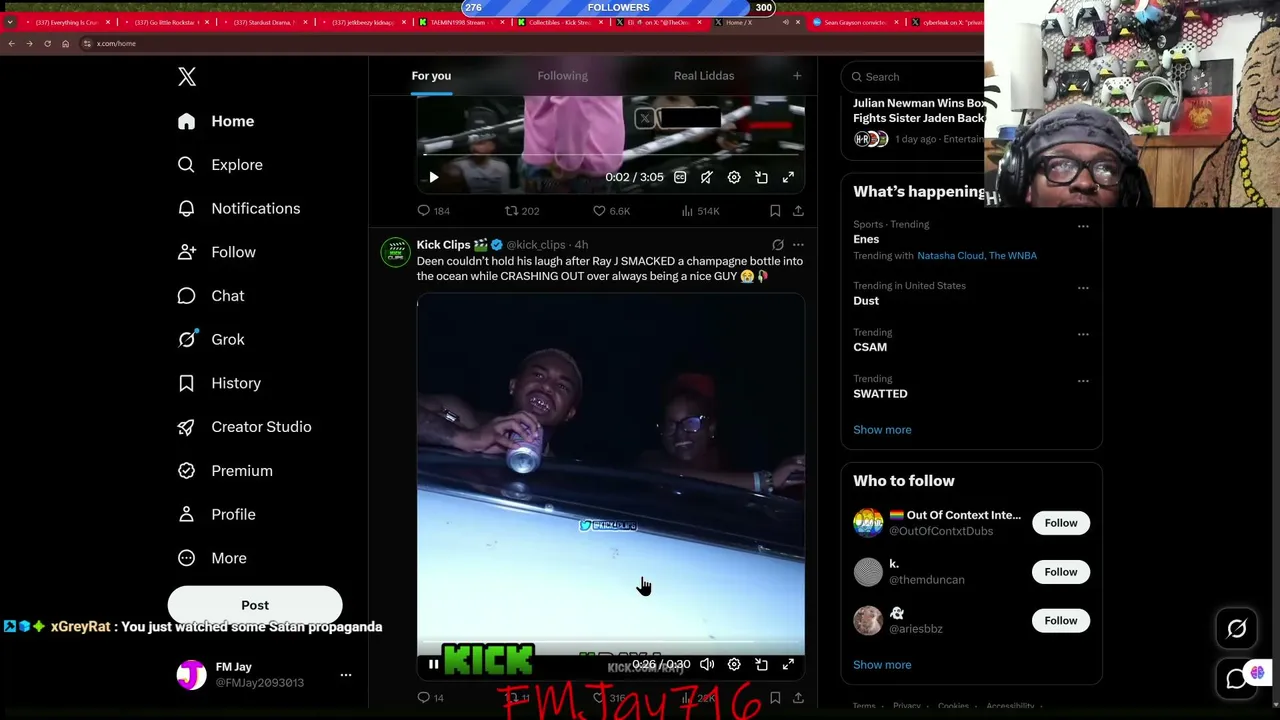Open Premium from the sidebar
The height and width of the screenshot is (720, 1280).
(x=224, y=471)
